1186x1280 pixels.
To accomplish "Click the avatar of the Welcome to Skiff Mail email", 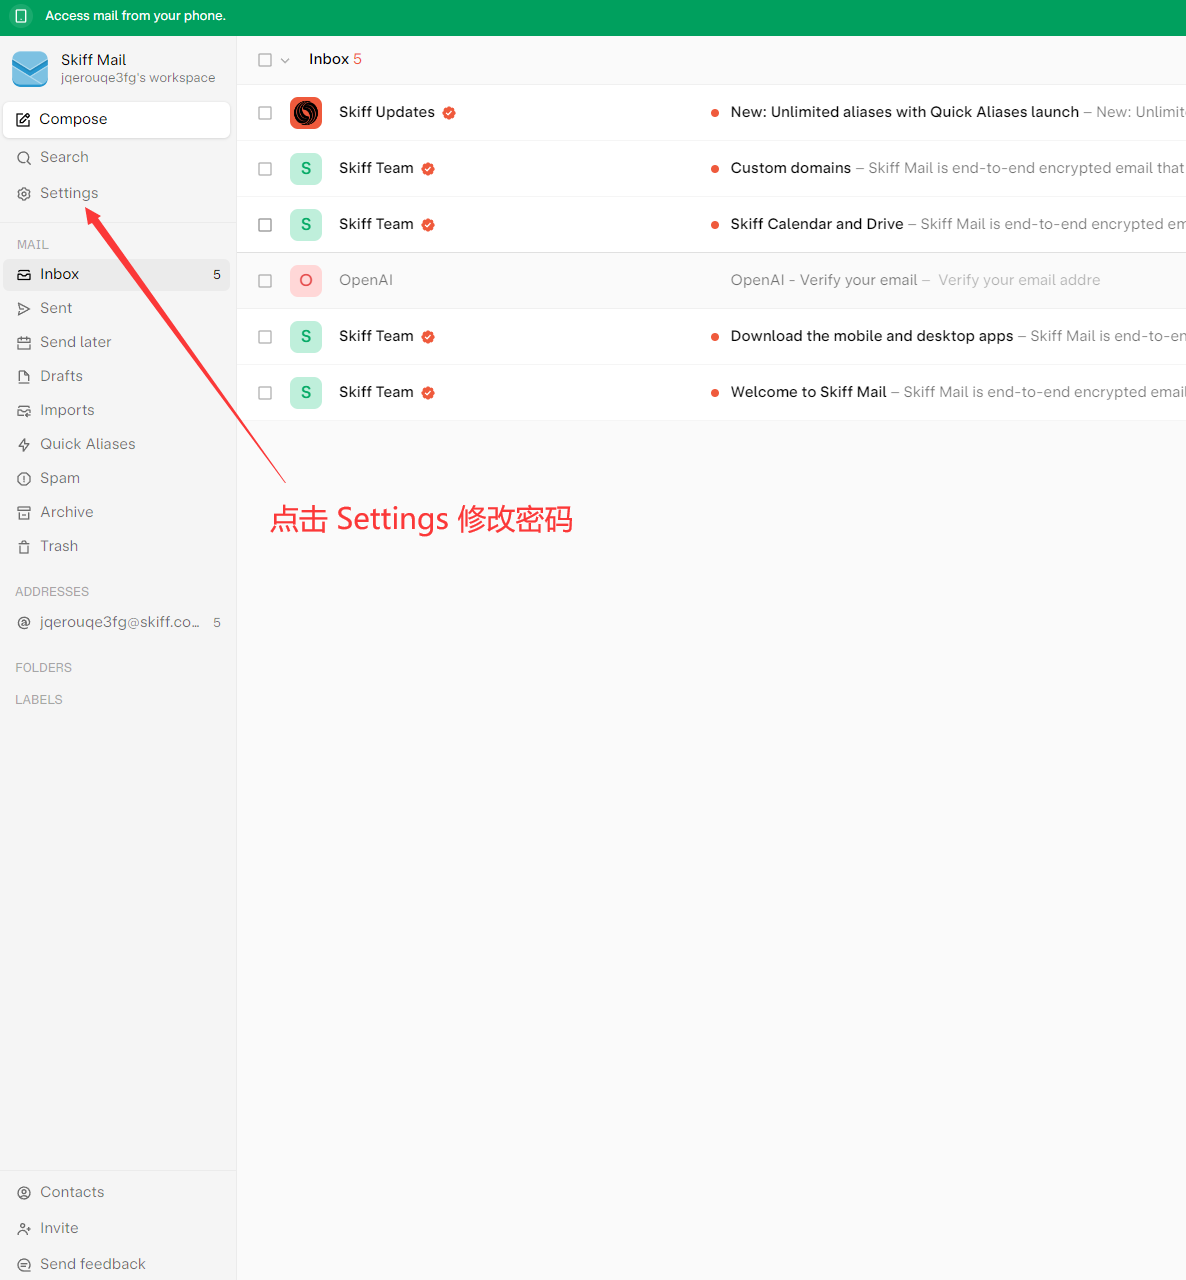I will pyautogui.click(x=306, y=393).
